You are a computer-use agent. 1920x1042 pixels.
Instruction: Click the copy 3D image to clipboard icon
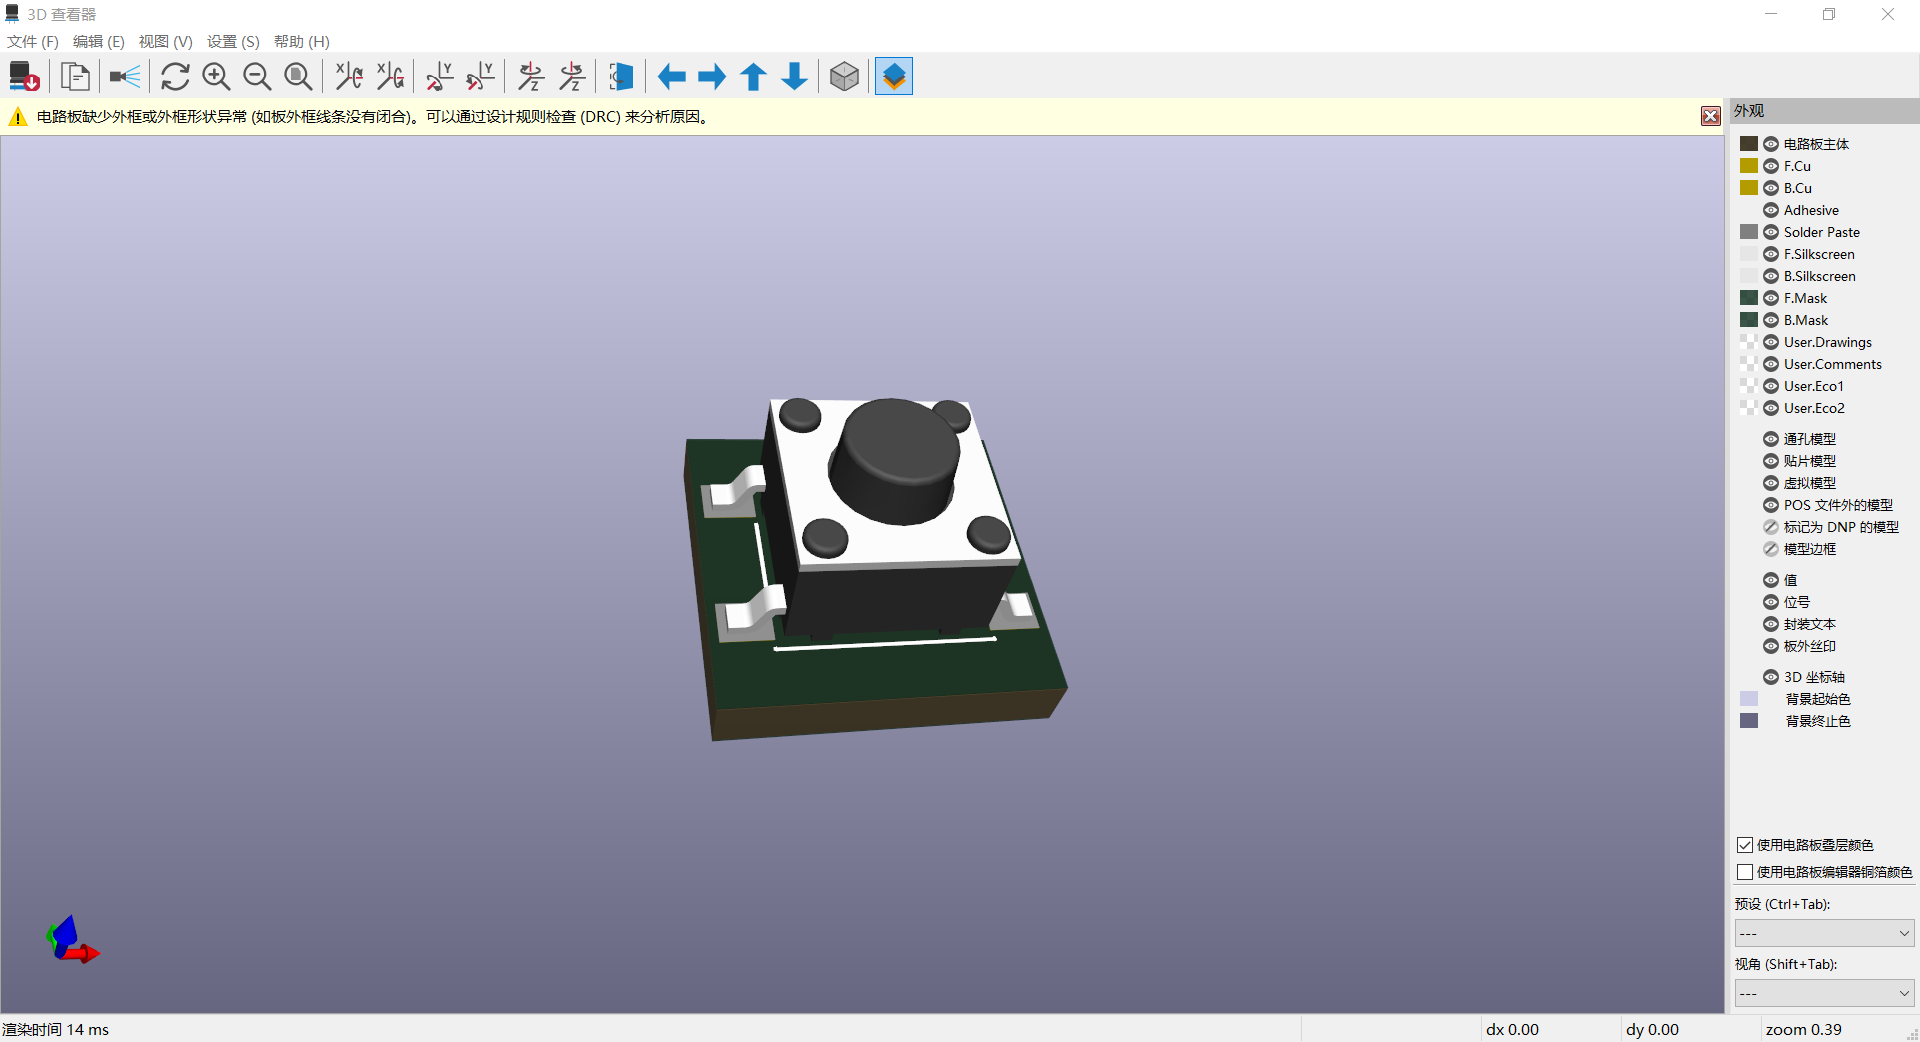point(75,77)
